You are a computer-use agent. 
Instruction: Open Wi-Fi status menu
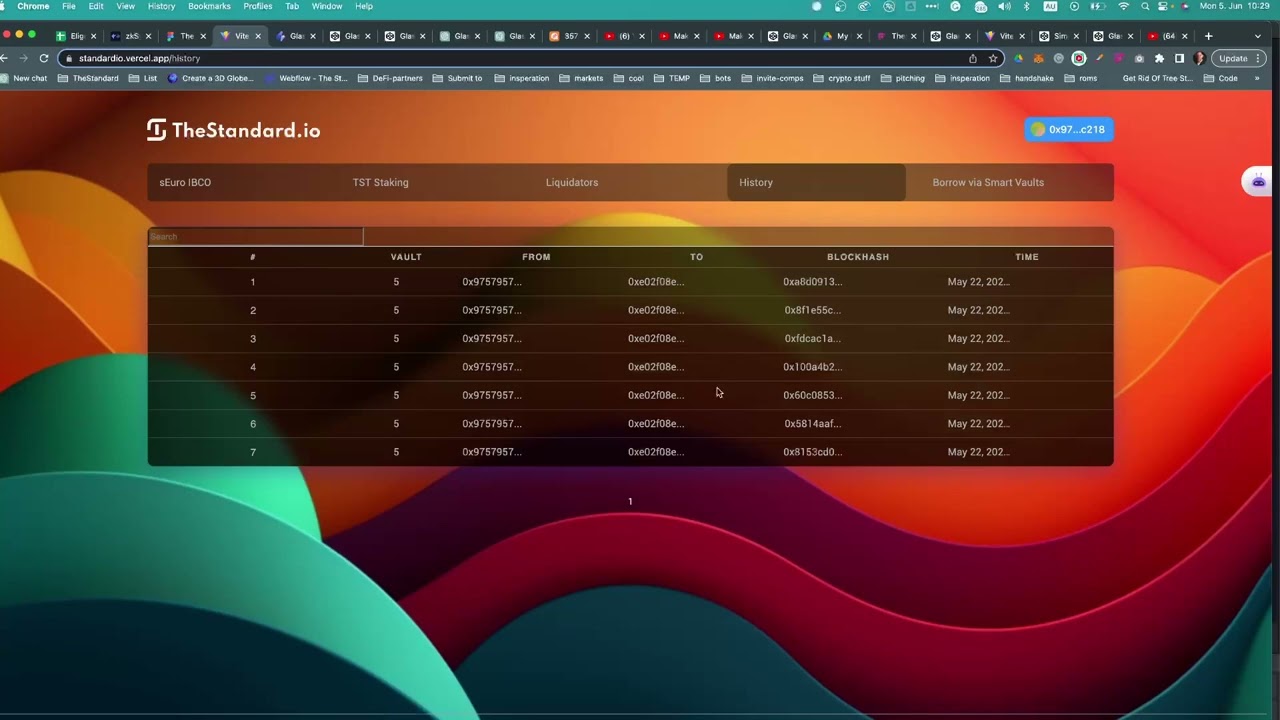click(1123, 6)
